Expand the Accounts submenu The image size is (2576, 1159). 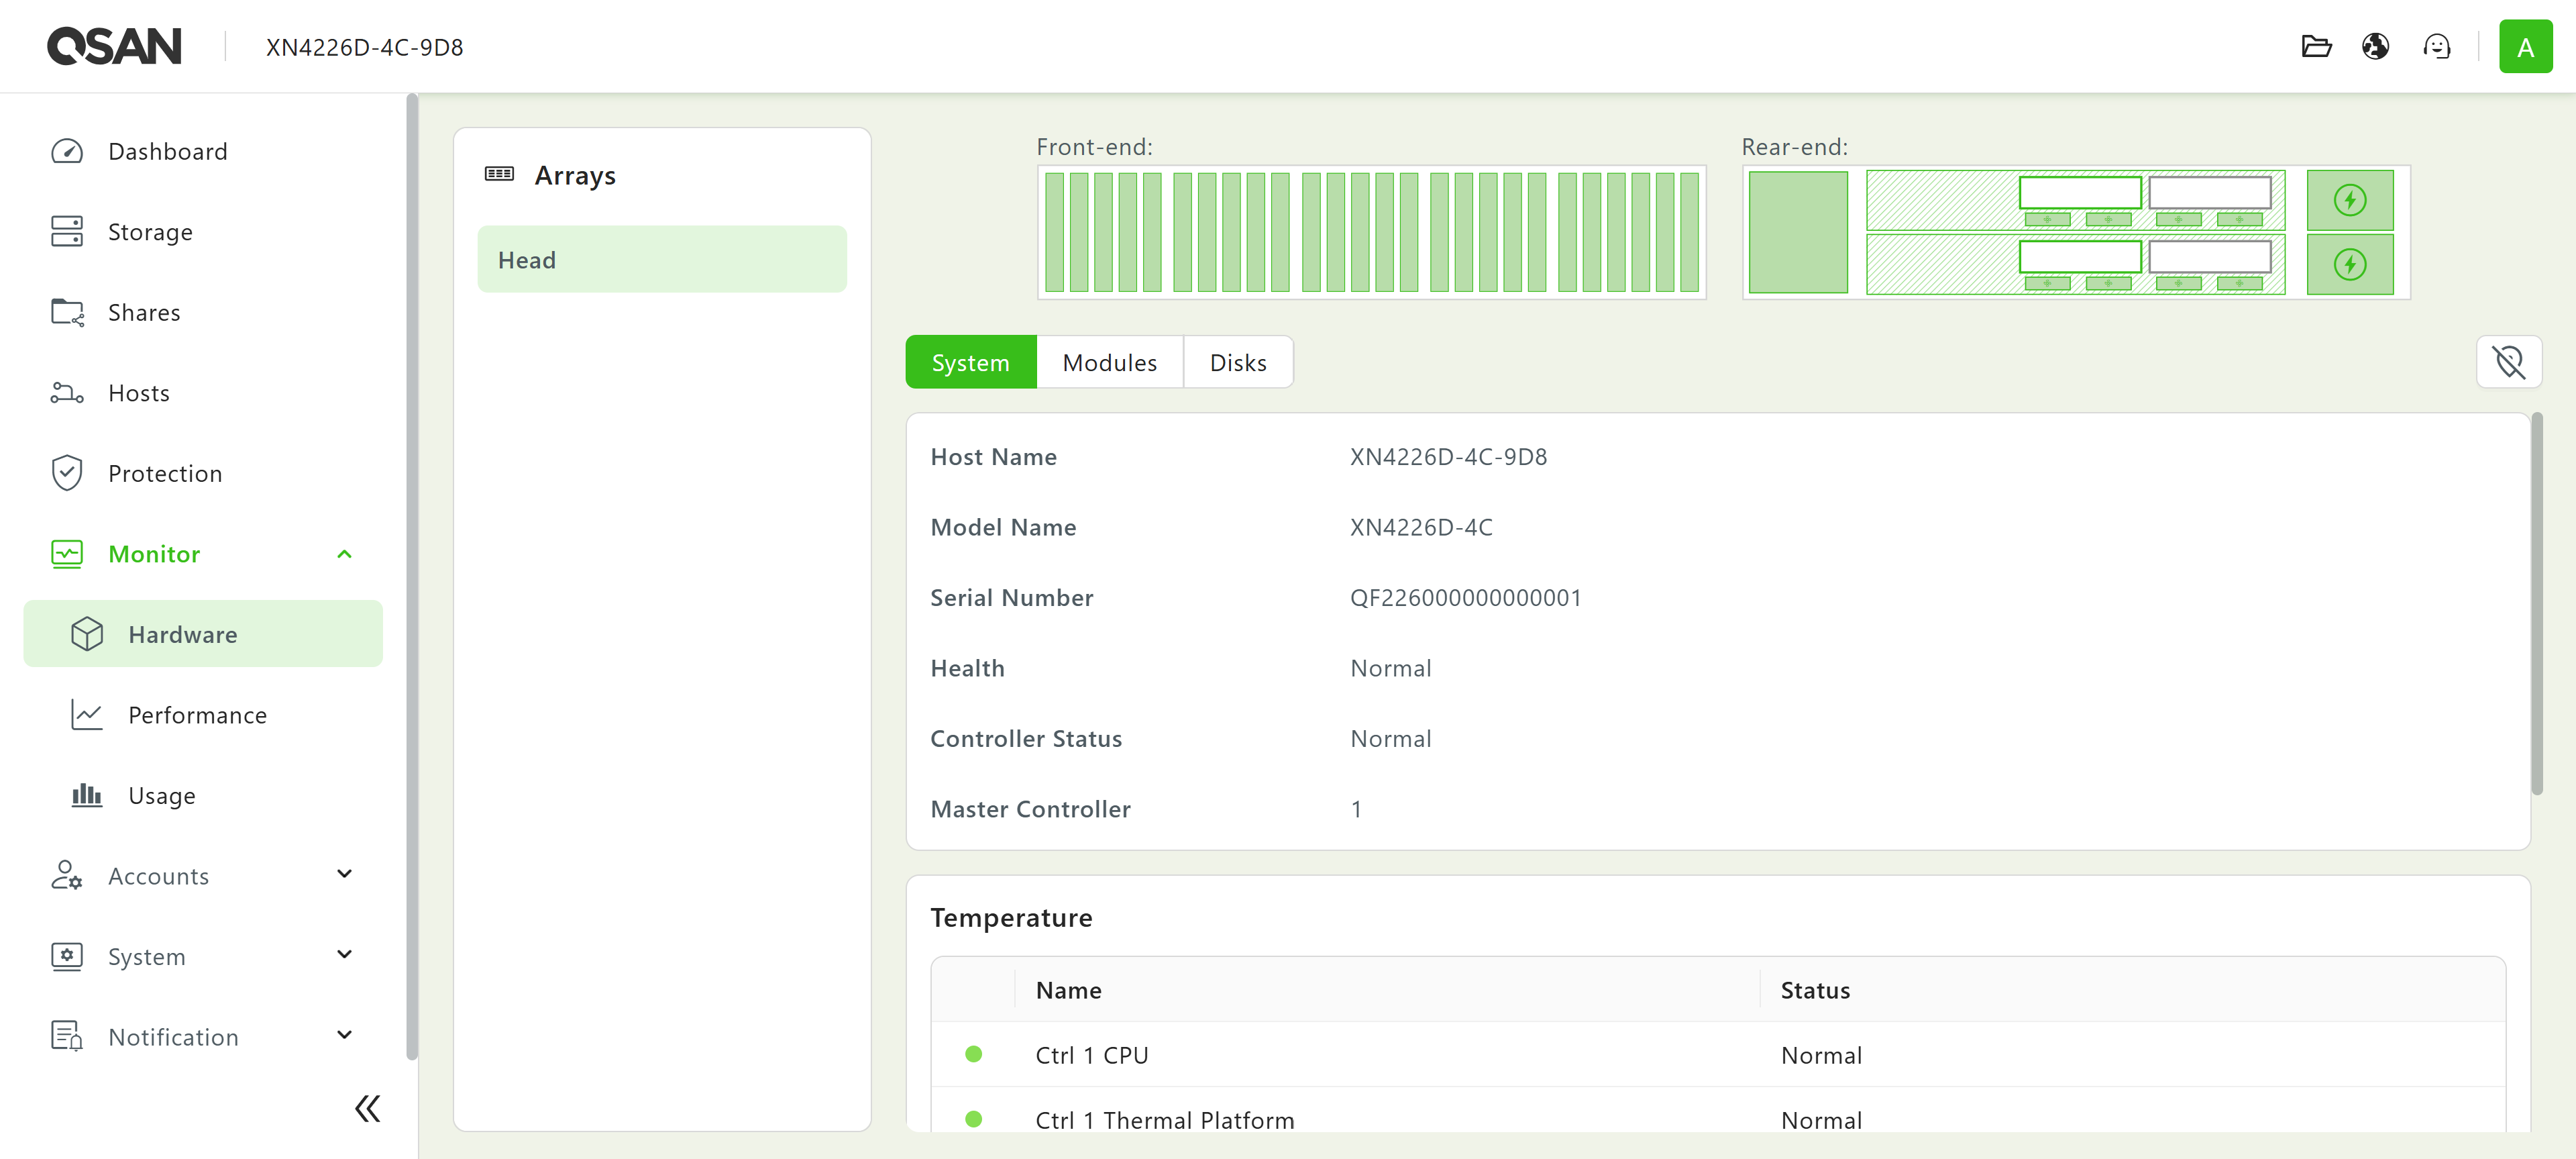(344, 875)
